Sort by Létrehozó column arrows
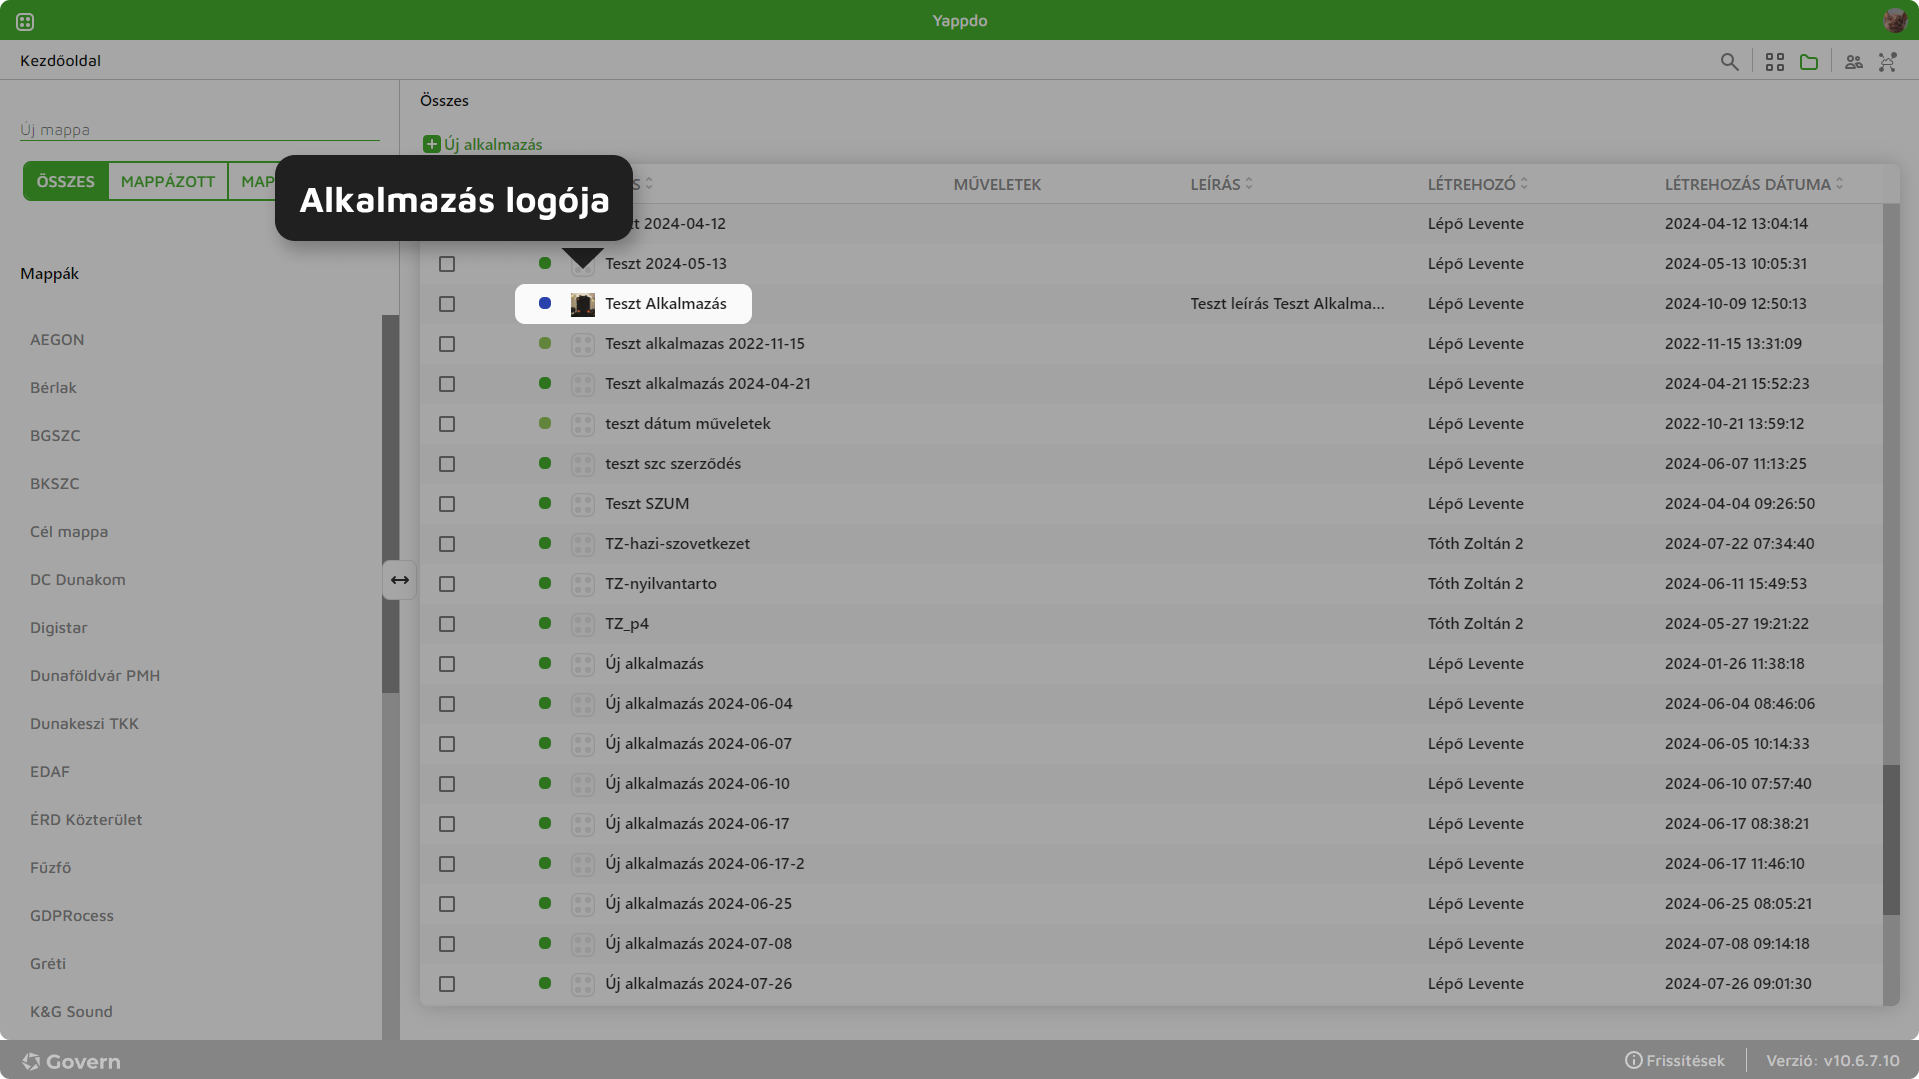Viewport: 1919px width, 1079px height. click(1523, 184)
